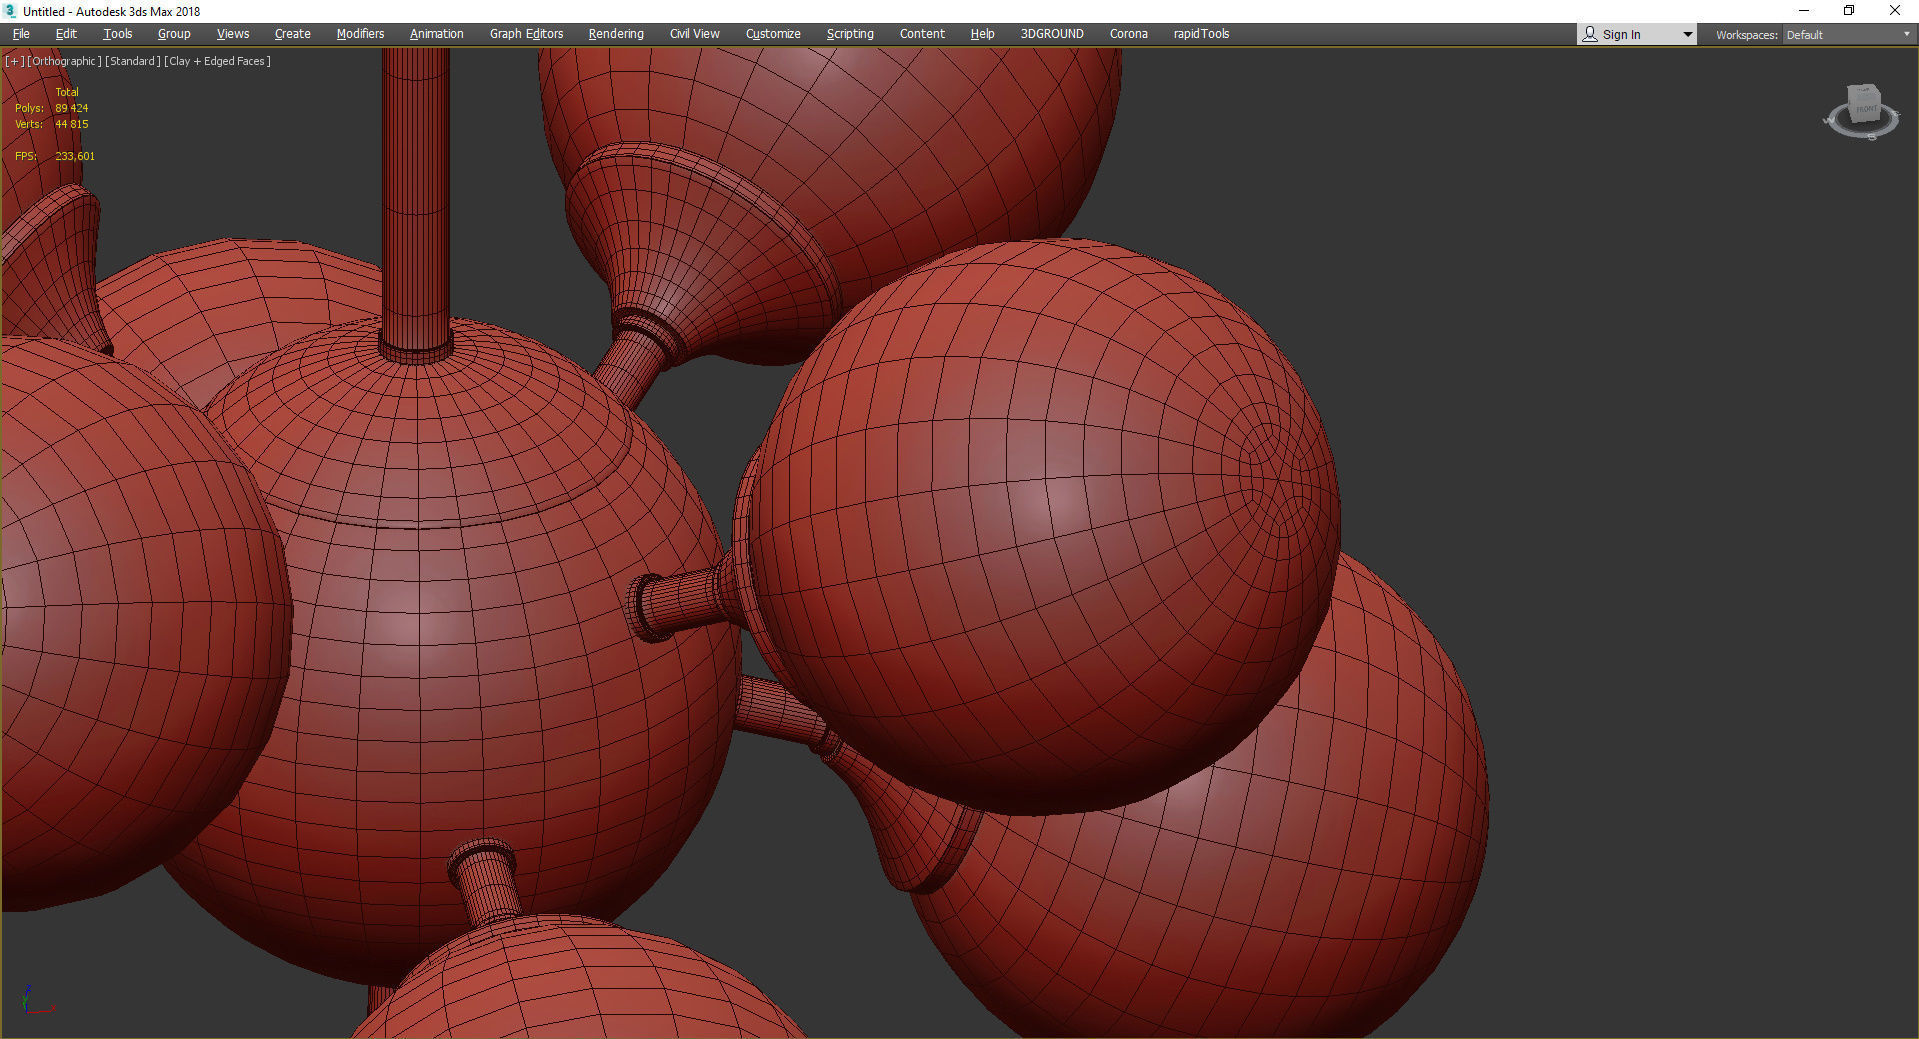Open the Help menu
Viewport: 1919px width, 1039px height.
pyautogui.click(x=982, y=34)
